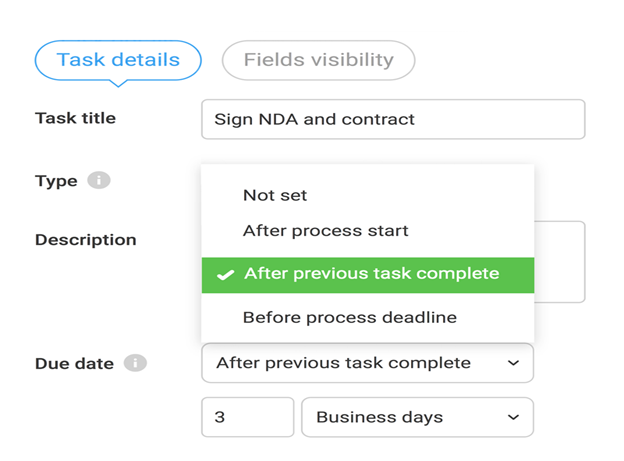Click the Due date field label

coord(74,364)
